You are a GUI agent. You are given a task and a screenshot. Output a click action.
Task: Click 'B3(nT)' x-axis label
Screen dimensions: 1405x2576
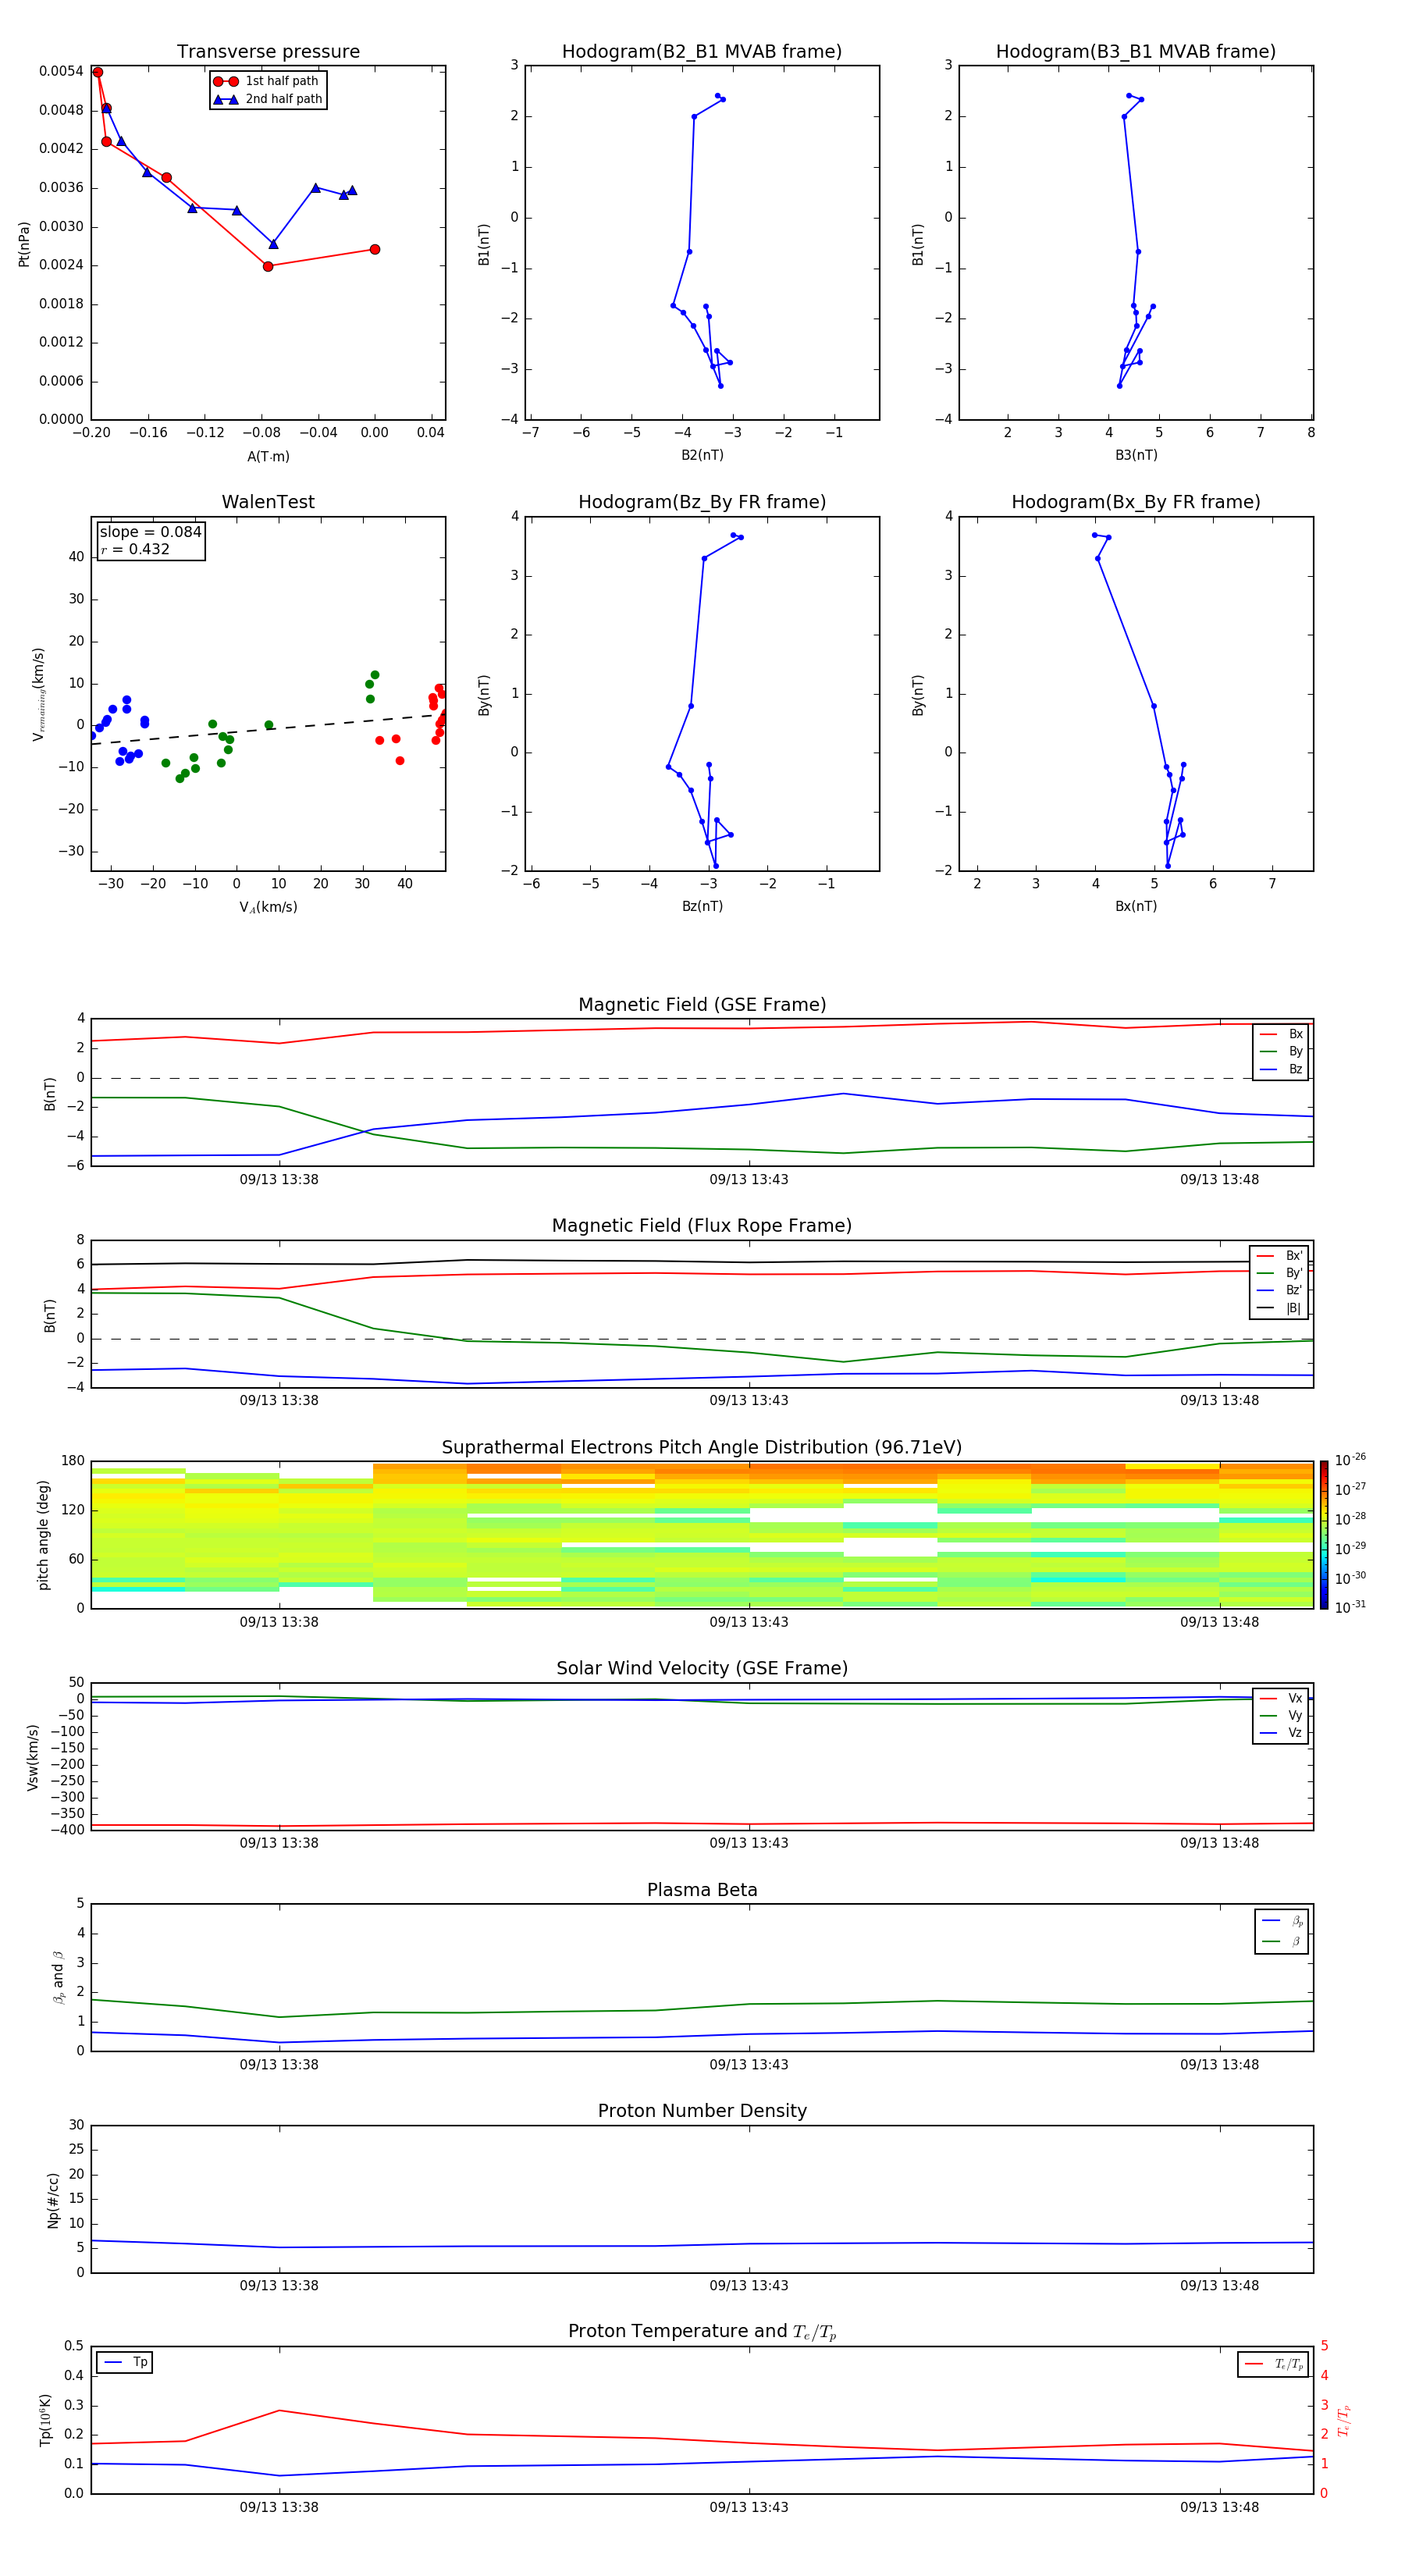[1136, 455]
